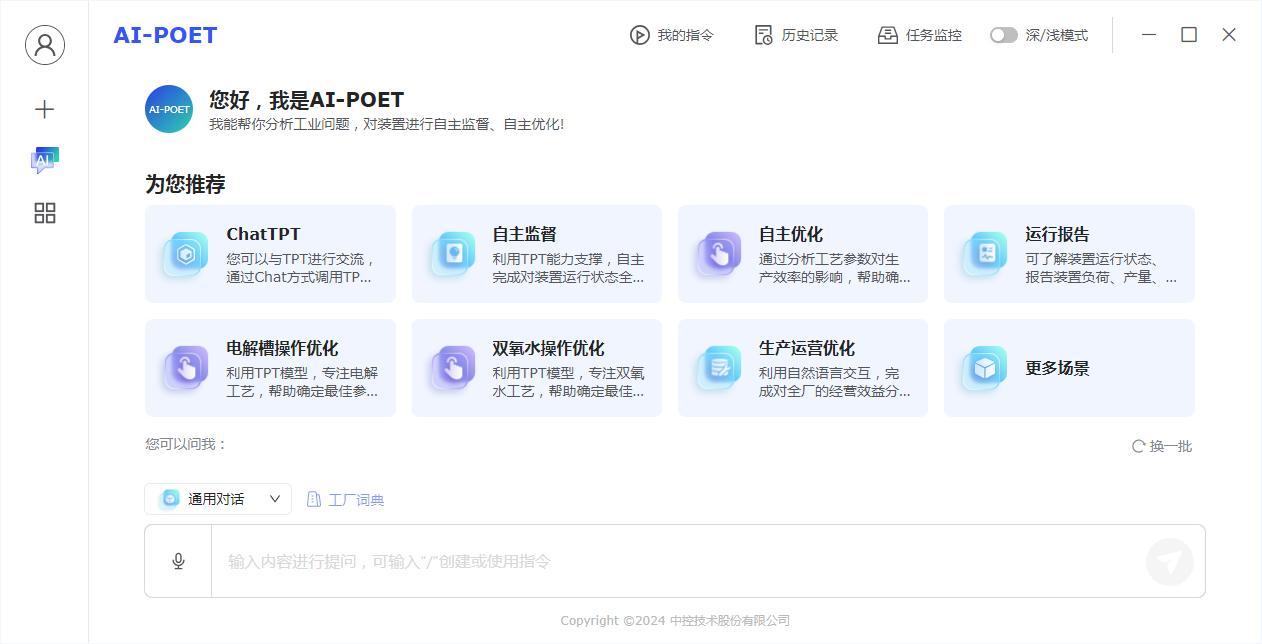Click the 换一批 refresh icon
1262x644 pixels.
[1138, 446]
